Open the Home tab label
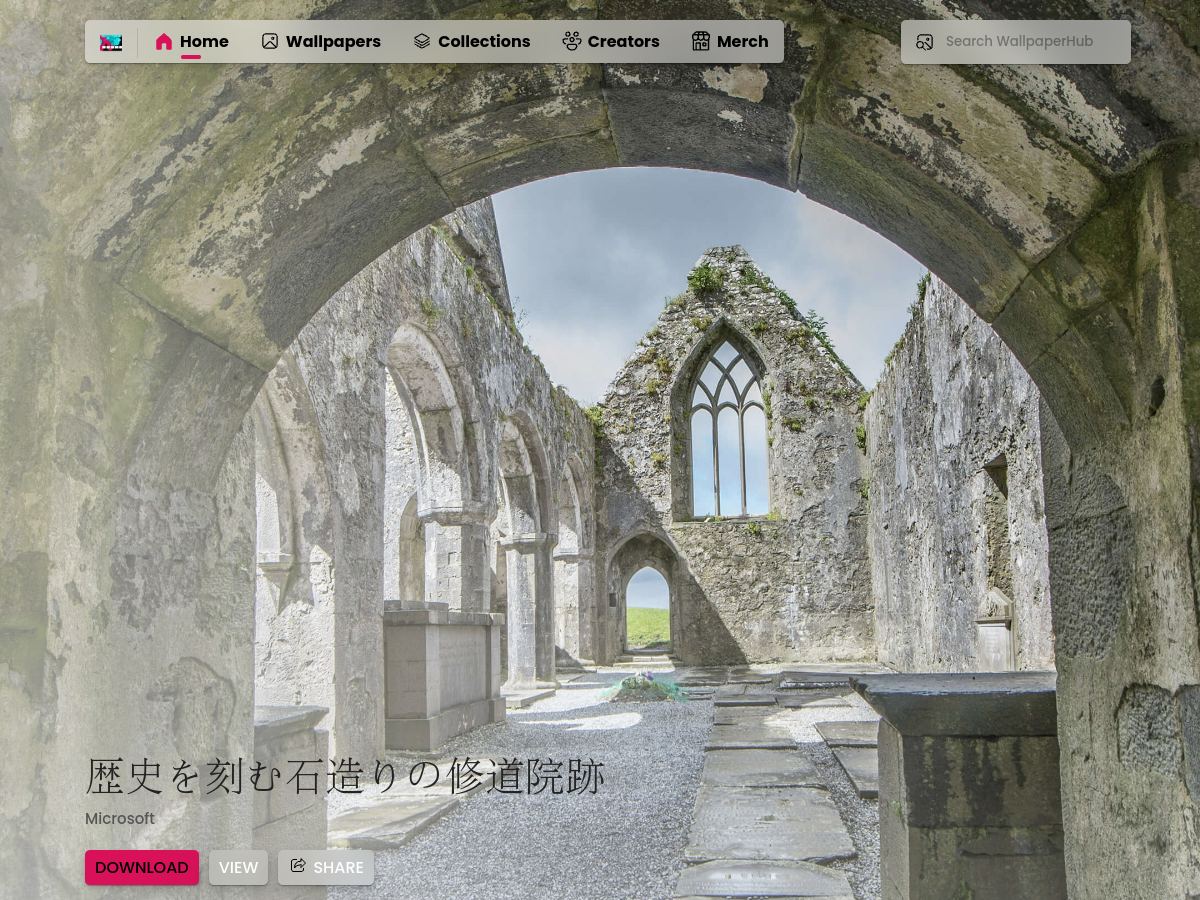This screenshot has height=900, width=1200. pyautogui.click(x=205, y=42)
